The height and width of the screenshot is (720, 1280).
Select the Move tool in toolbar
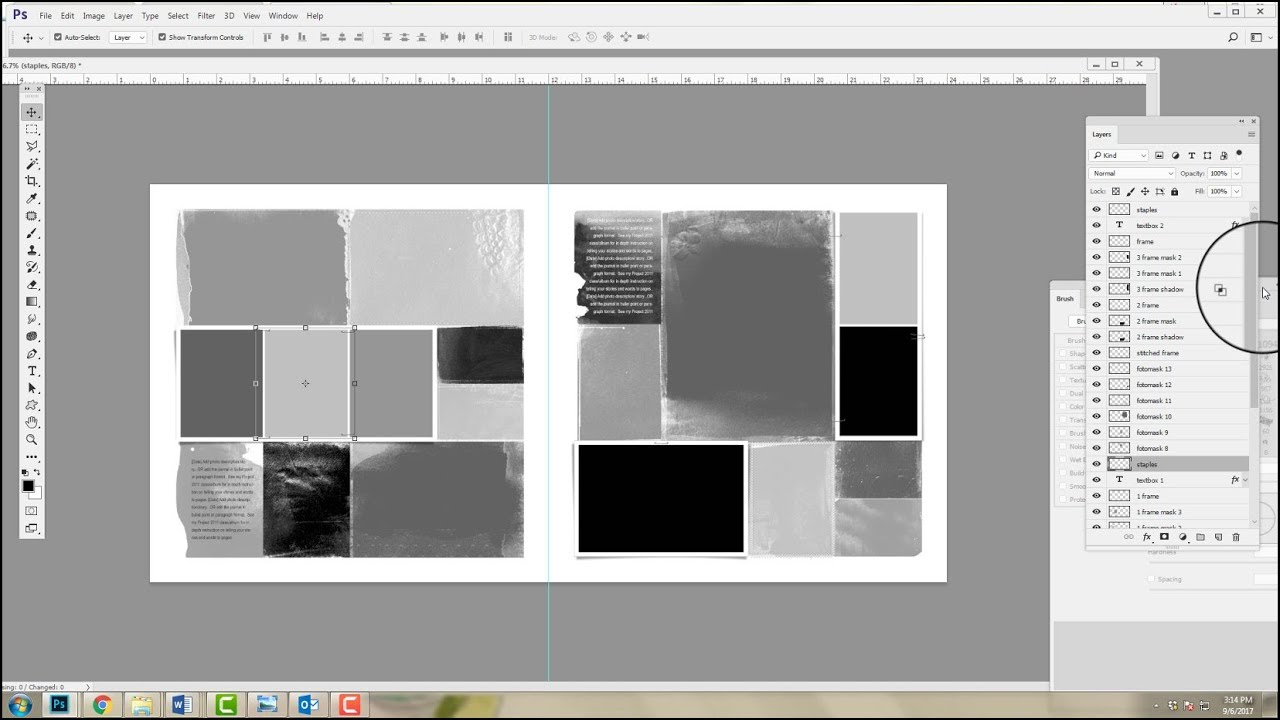pos(32,112)
